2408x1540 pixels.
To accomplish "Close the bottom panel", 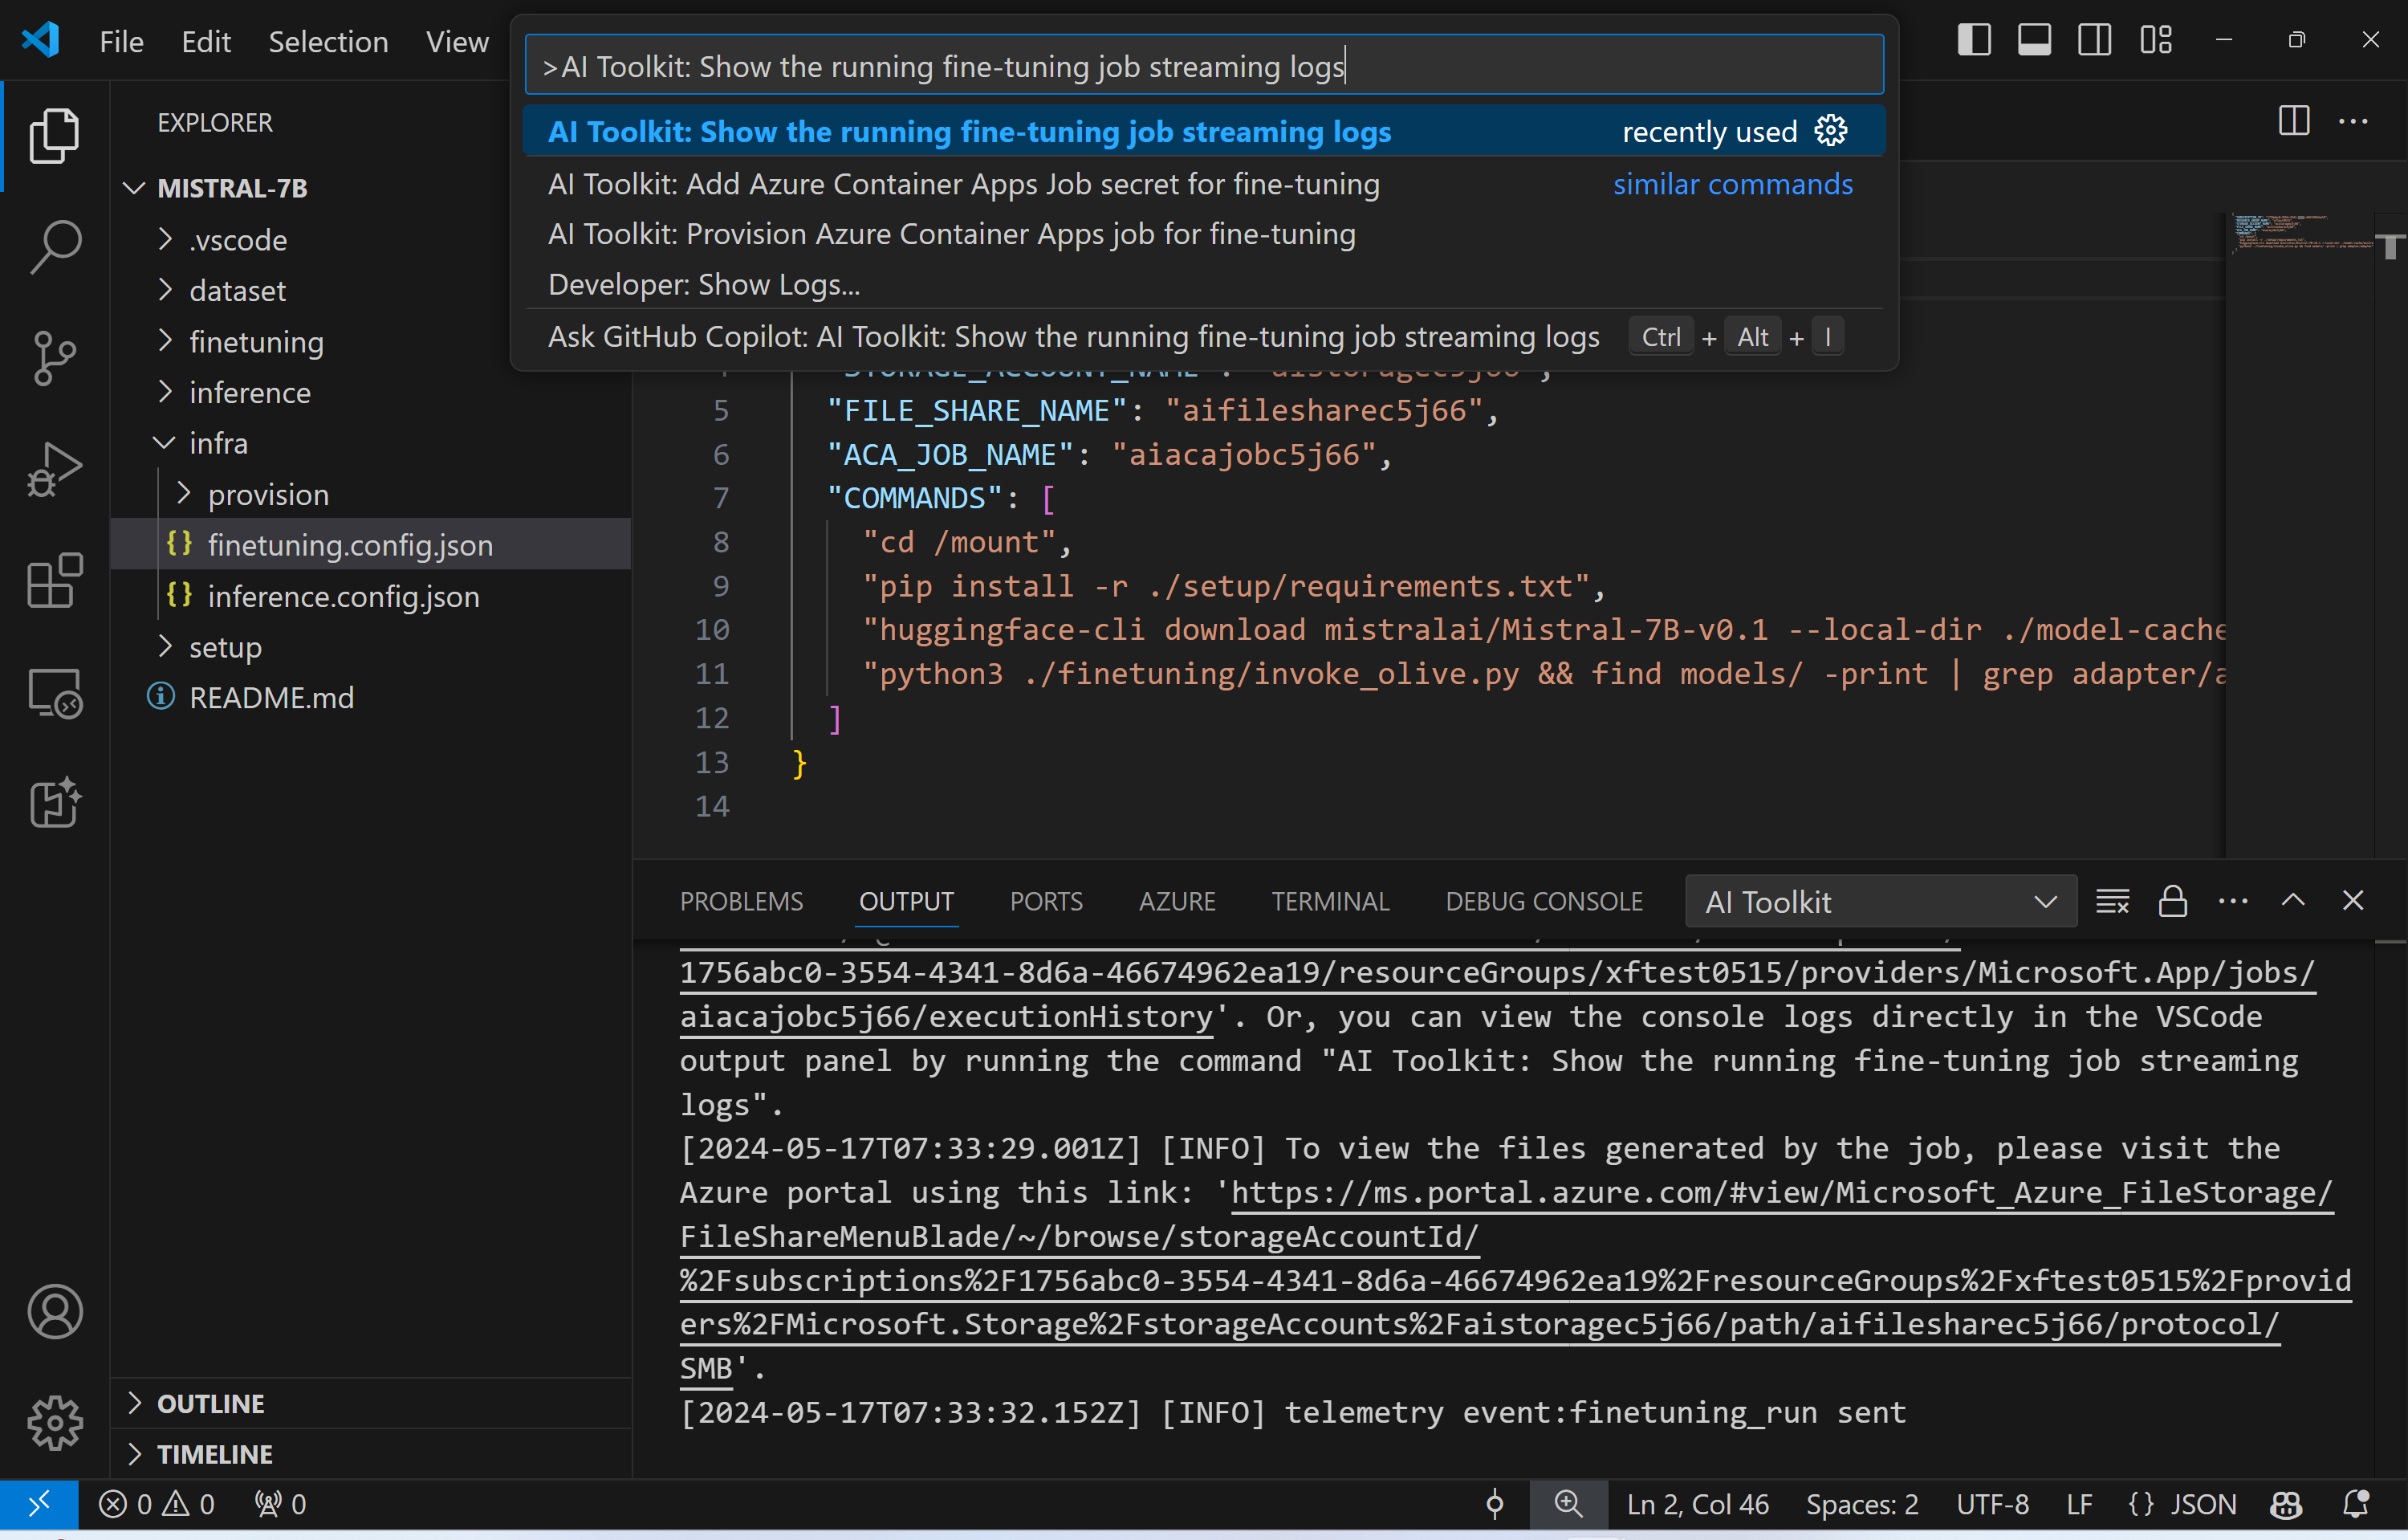I will [2353, 901].
